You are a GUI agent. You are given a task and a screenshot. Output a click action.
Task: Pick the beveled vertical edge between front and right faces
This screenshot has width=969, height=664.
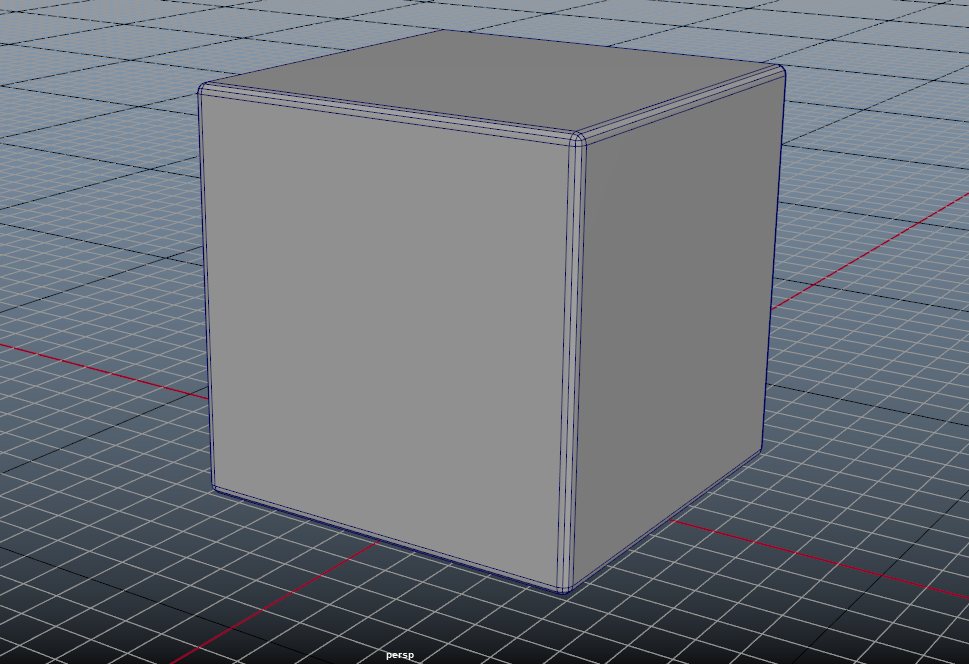pos(570,365)
